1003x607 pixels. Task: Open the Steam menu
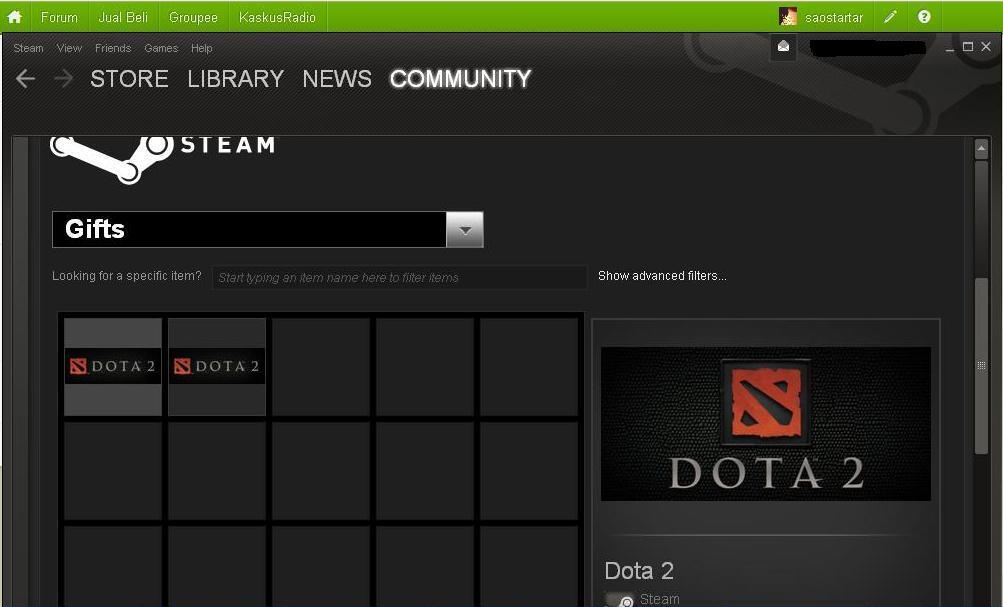click(28, 48)
